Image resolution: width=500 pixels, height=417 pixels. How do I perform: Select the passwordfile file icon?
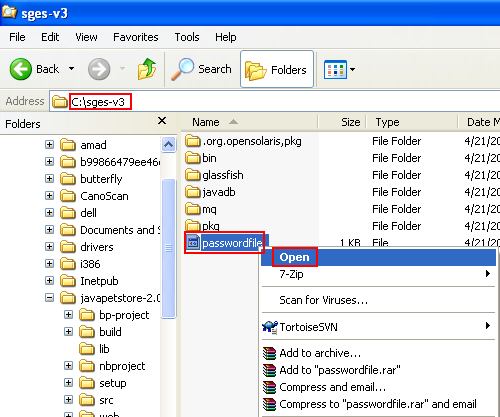(193, 243)
